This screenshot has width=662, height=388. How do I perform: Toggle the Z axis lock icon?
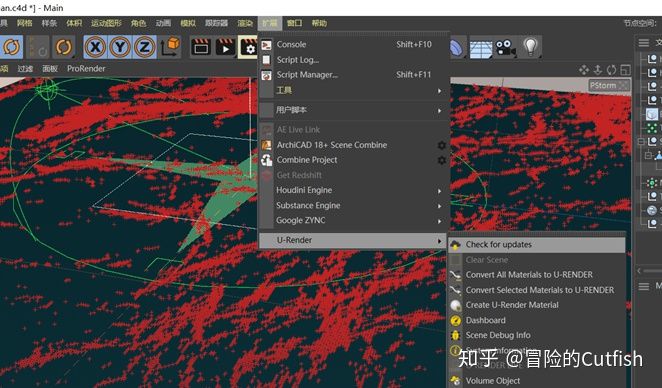144,46
